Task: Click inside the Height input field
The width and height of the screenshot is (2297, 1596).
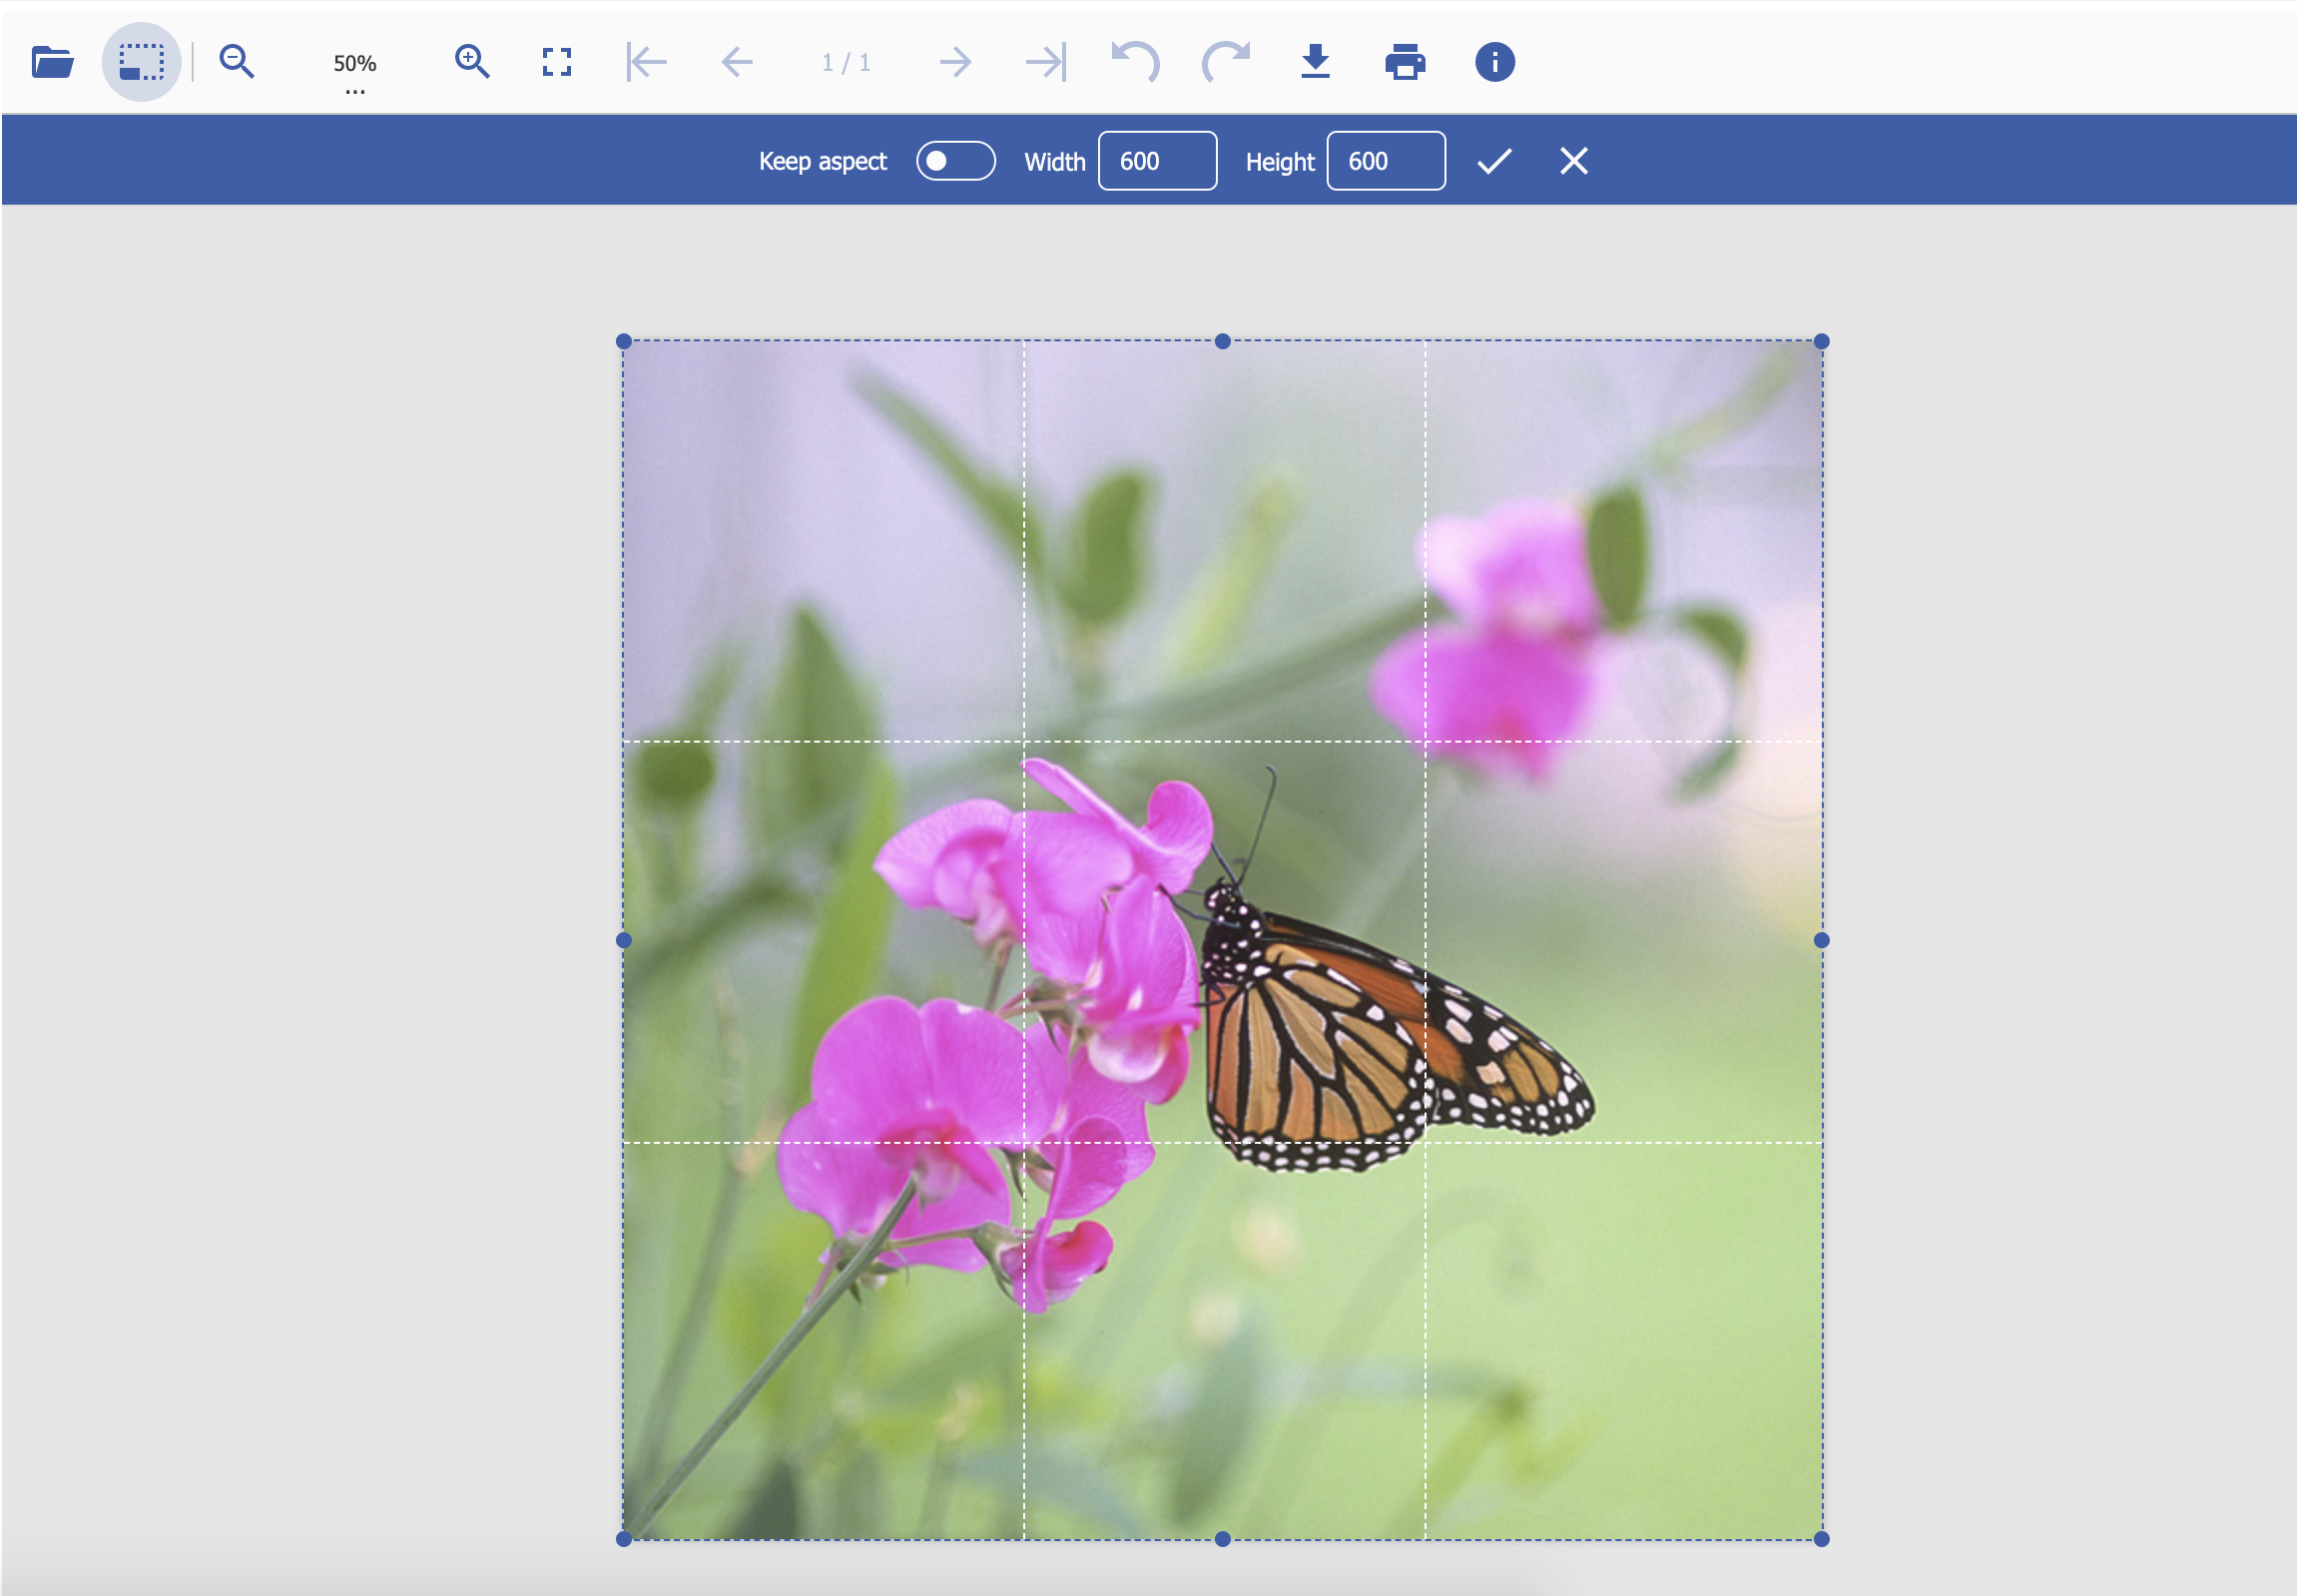Action: click(1385, 160)
